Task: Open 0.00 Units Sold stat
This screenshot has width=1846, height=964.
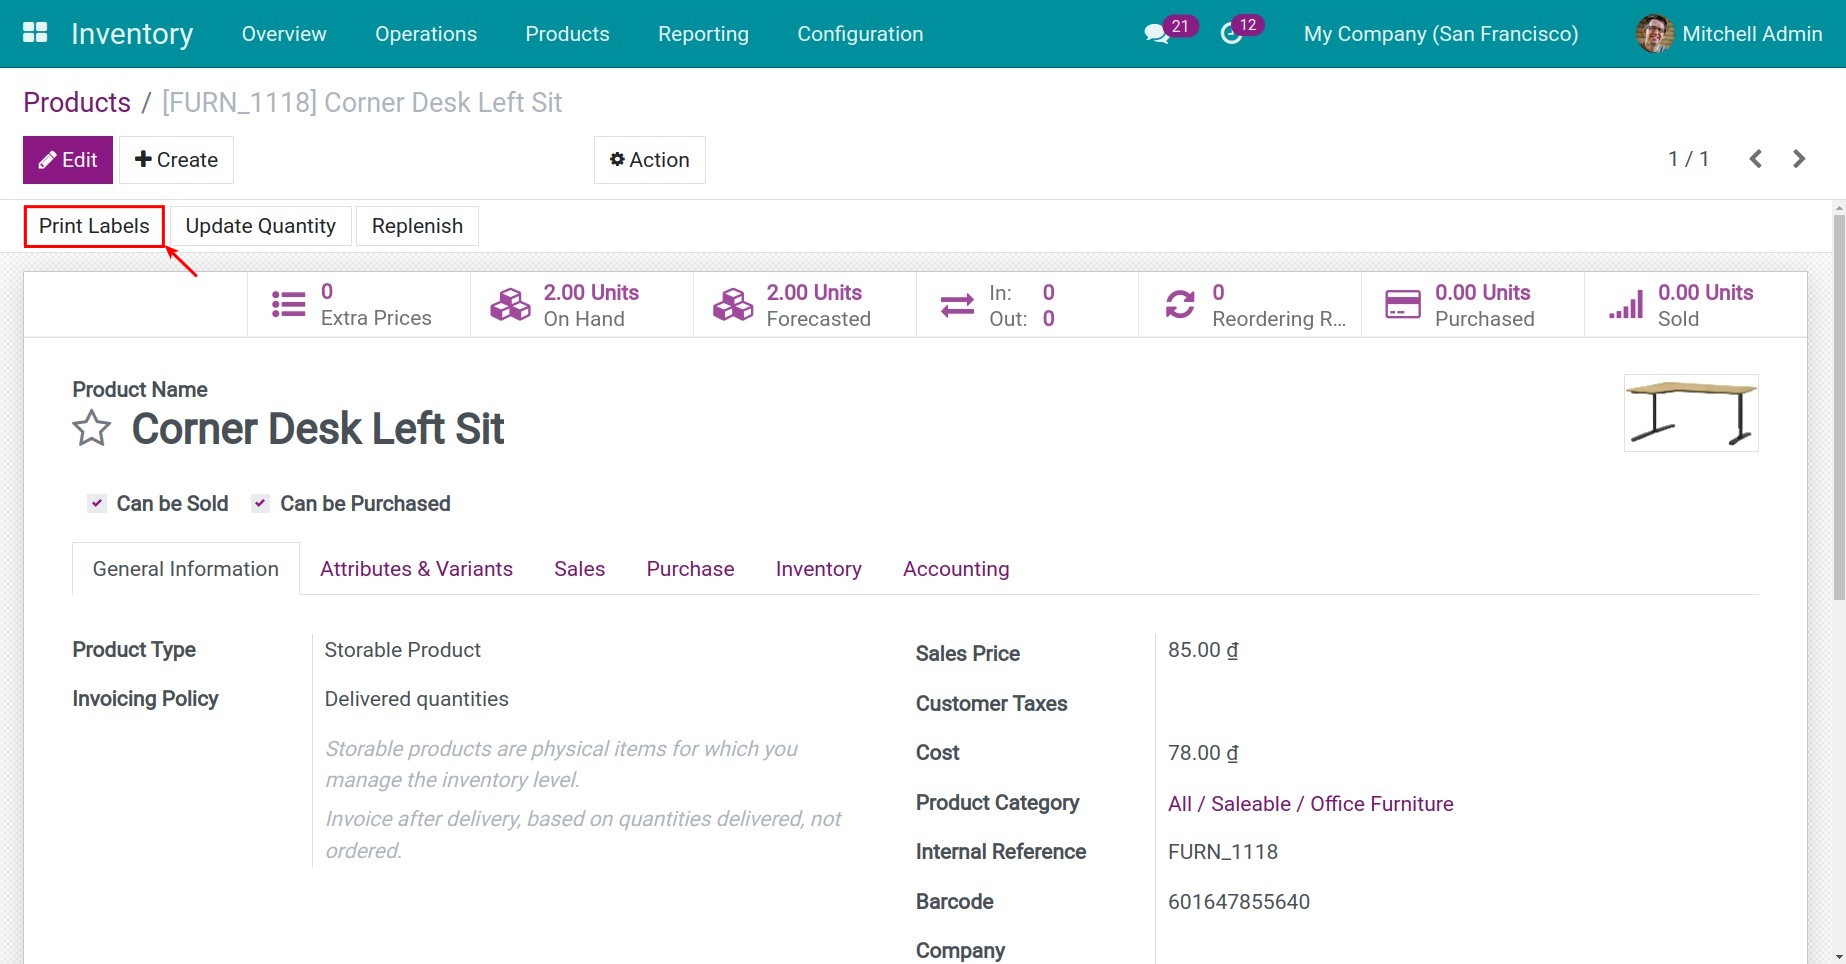Action: tap(1696, 305)
